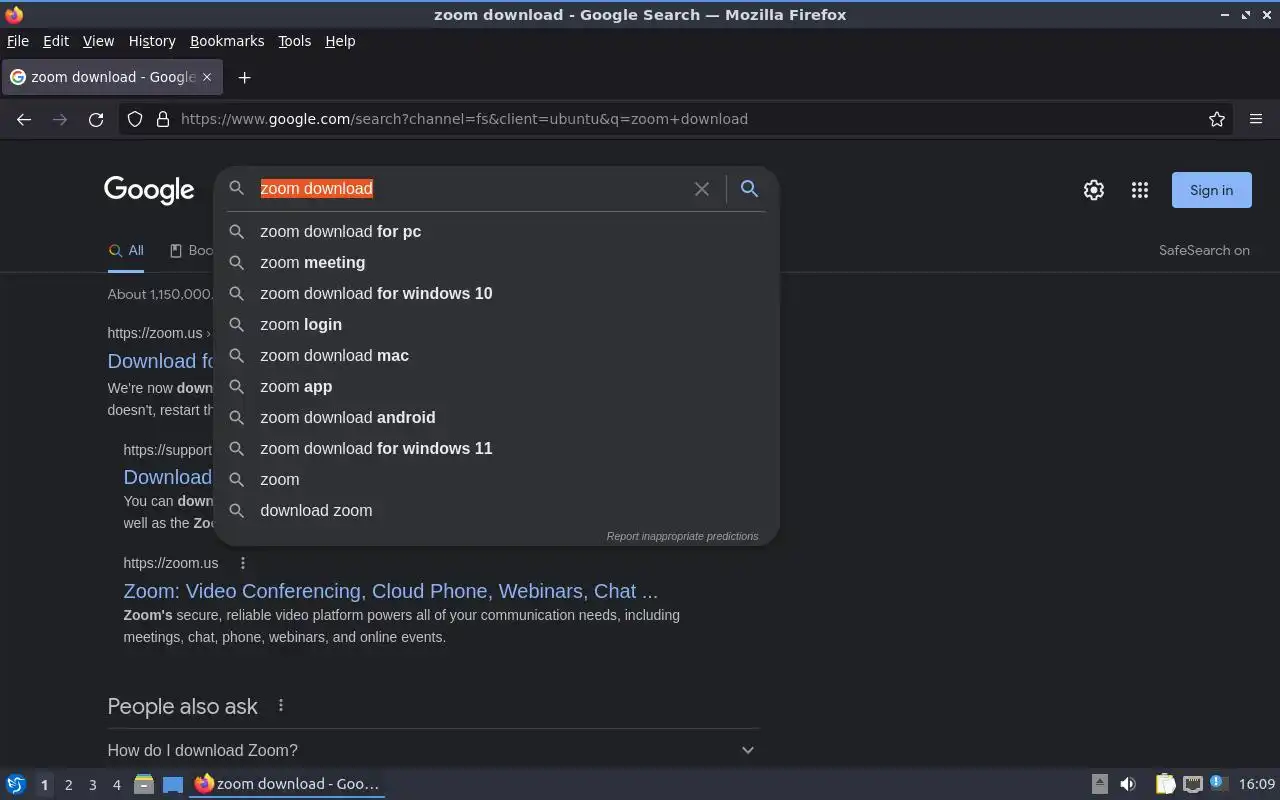This screenshot has width=1280, height=800.
Task: Open Zoom: Video Conferencing result link
Action: [x=391, y=591]
